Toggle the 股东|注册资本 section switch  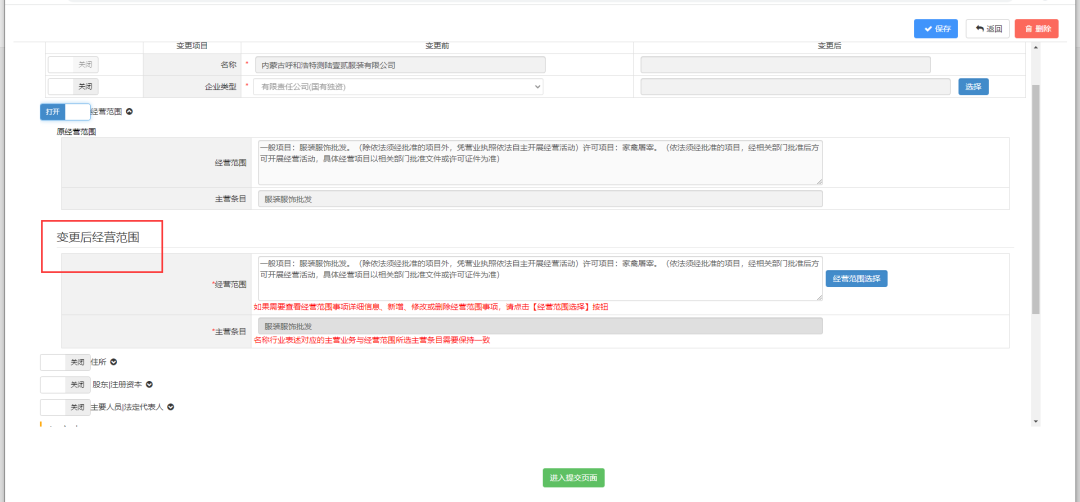(x=65, y=385)
